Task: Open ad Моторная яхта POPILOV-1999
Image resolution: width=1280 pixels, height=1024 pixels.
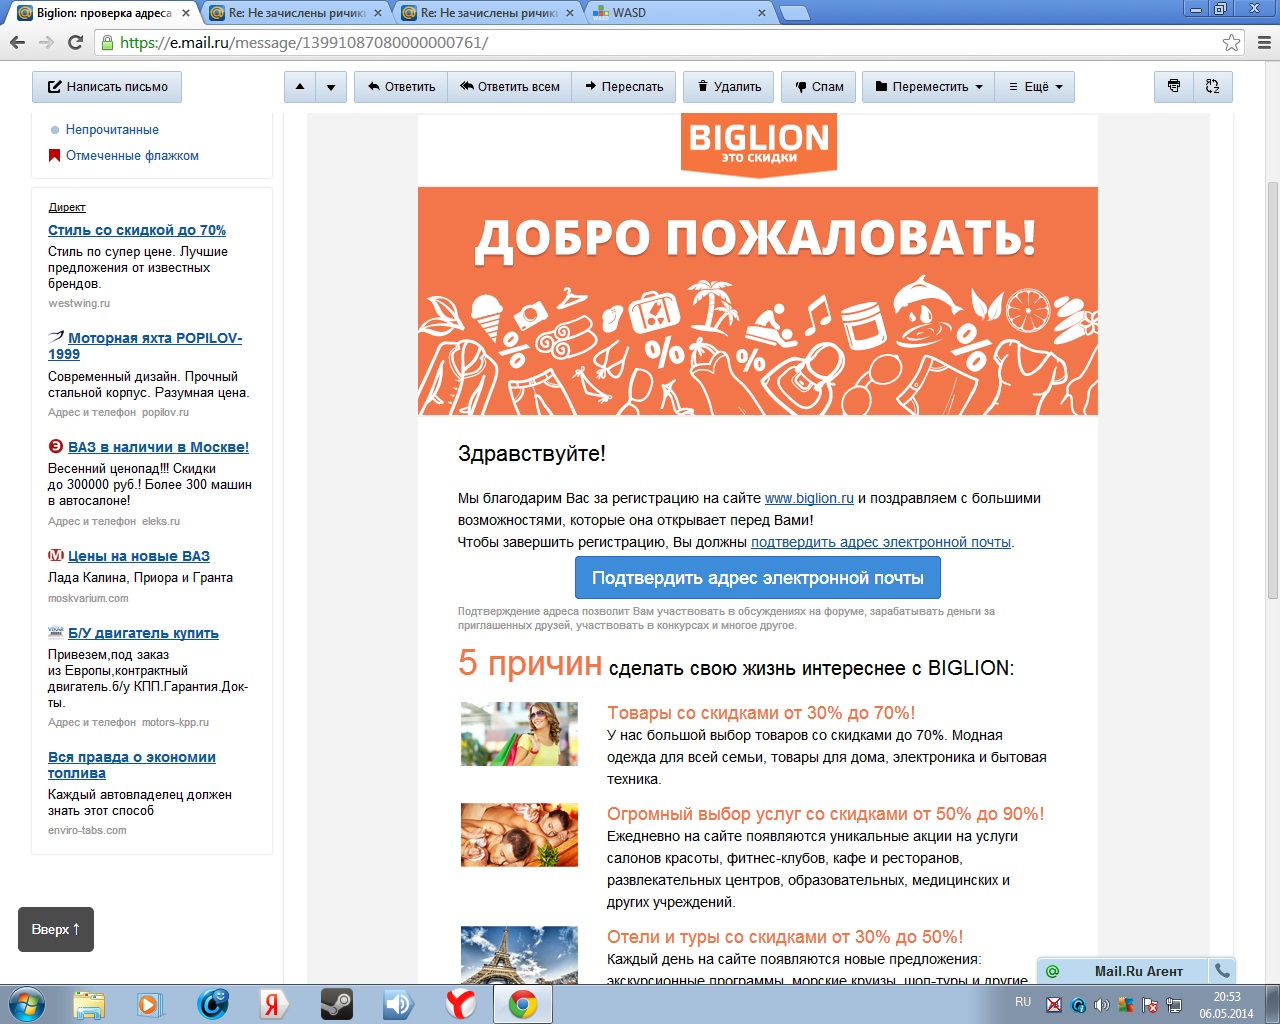Action: (145, 346)
